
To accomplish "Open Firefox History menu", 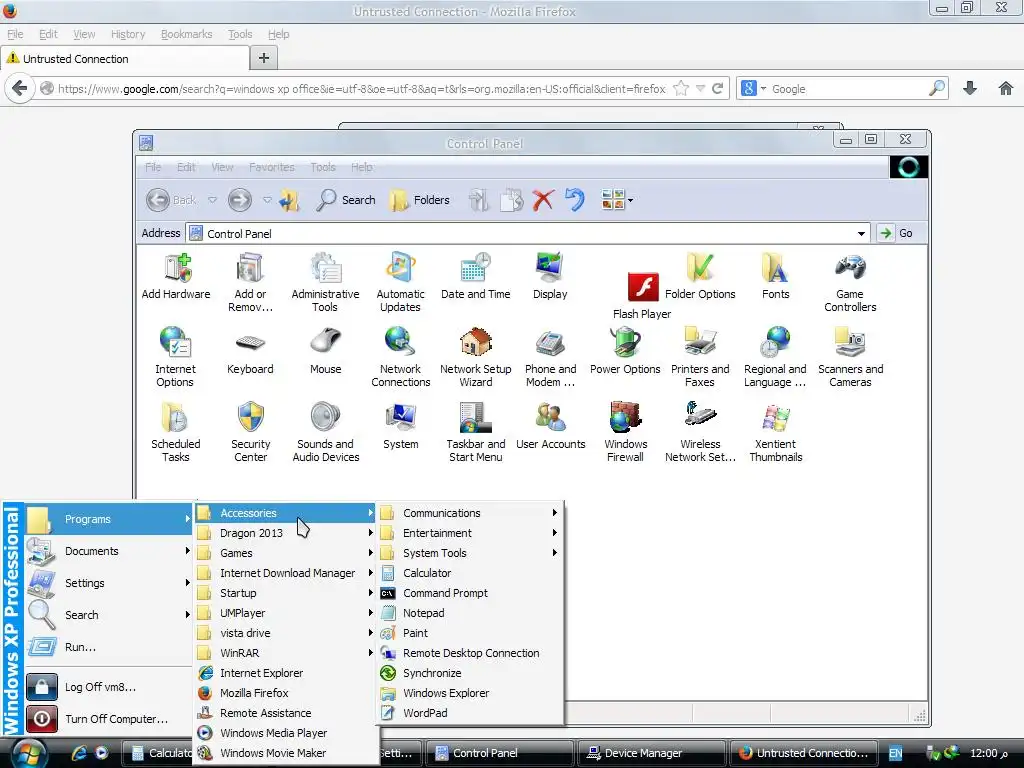I will (x=127, y=34).
